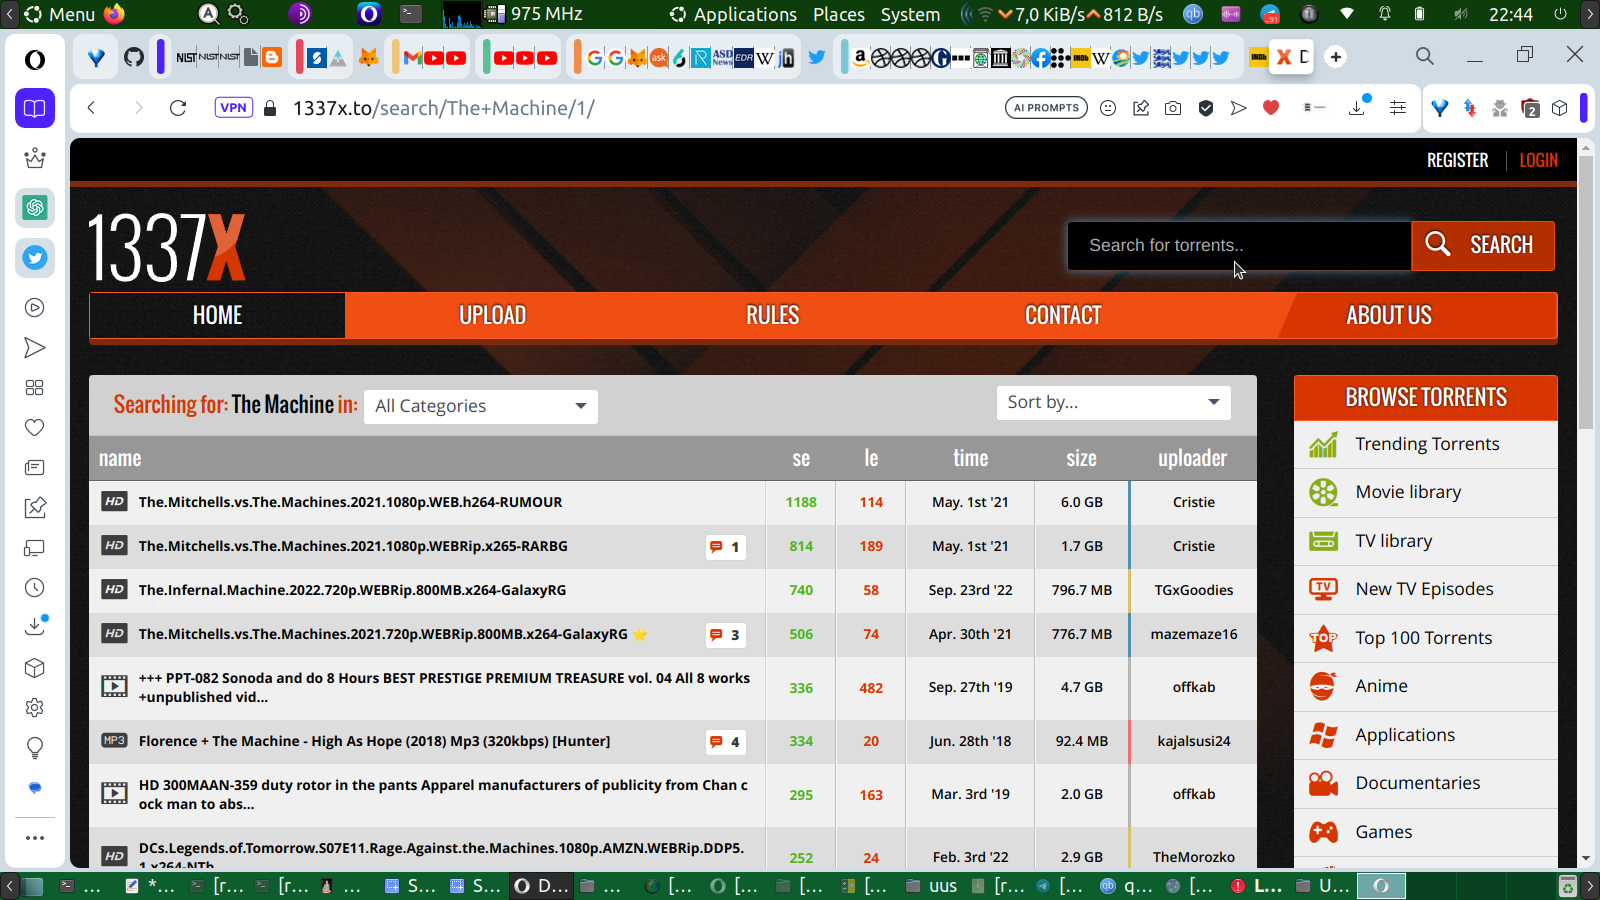Viewport: 1600px width, 900px height.
Task: Open the sidebar workspaces icon
Action: [35, 388]
